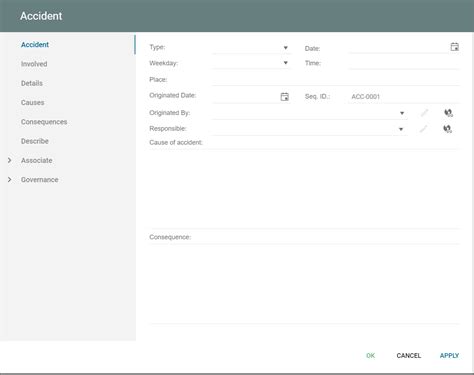
Task: Click the edit pencil beside Originated By
Action: click(424, 113)
